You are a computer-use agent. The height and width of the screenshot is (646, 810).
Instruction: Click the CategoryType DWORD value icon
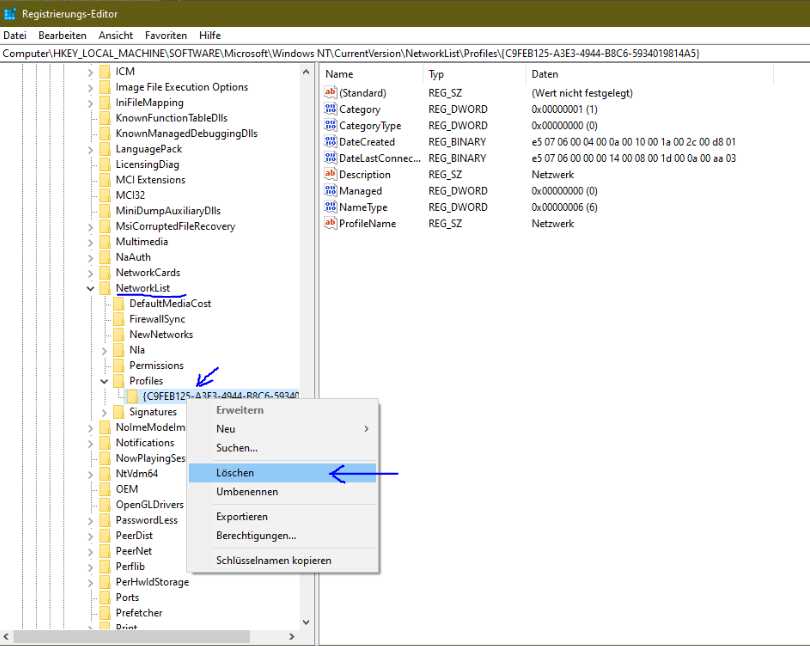click(331, 125)
